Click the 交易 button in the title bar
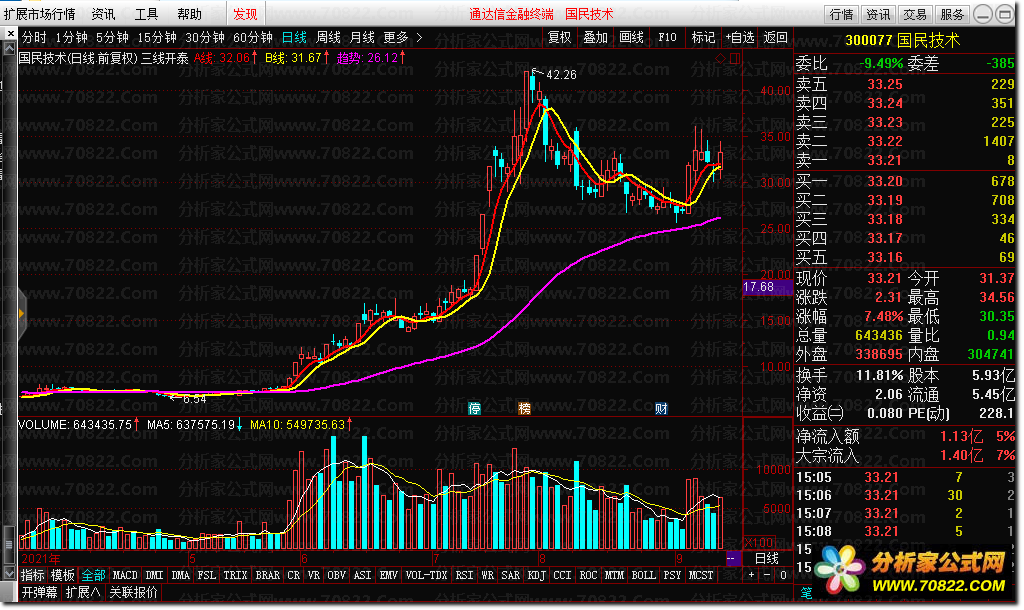Screen dimensions: 1024x610 [x=915, y=14]
